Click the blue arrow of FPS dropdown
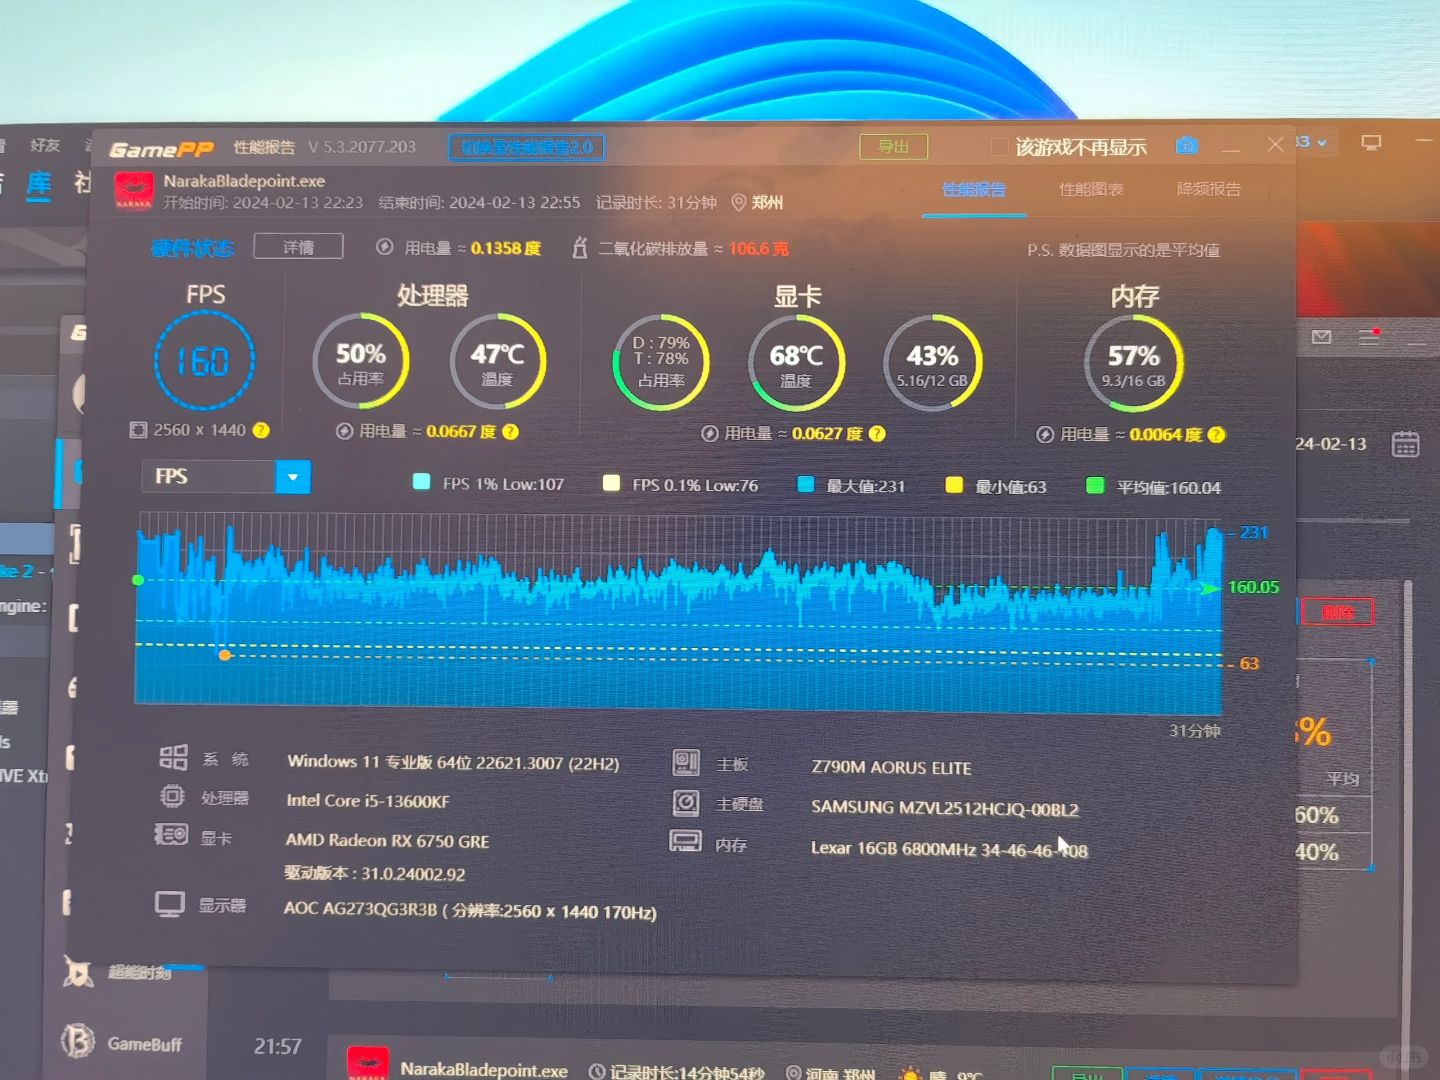 pos(293,477)
